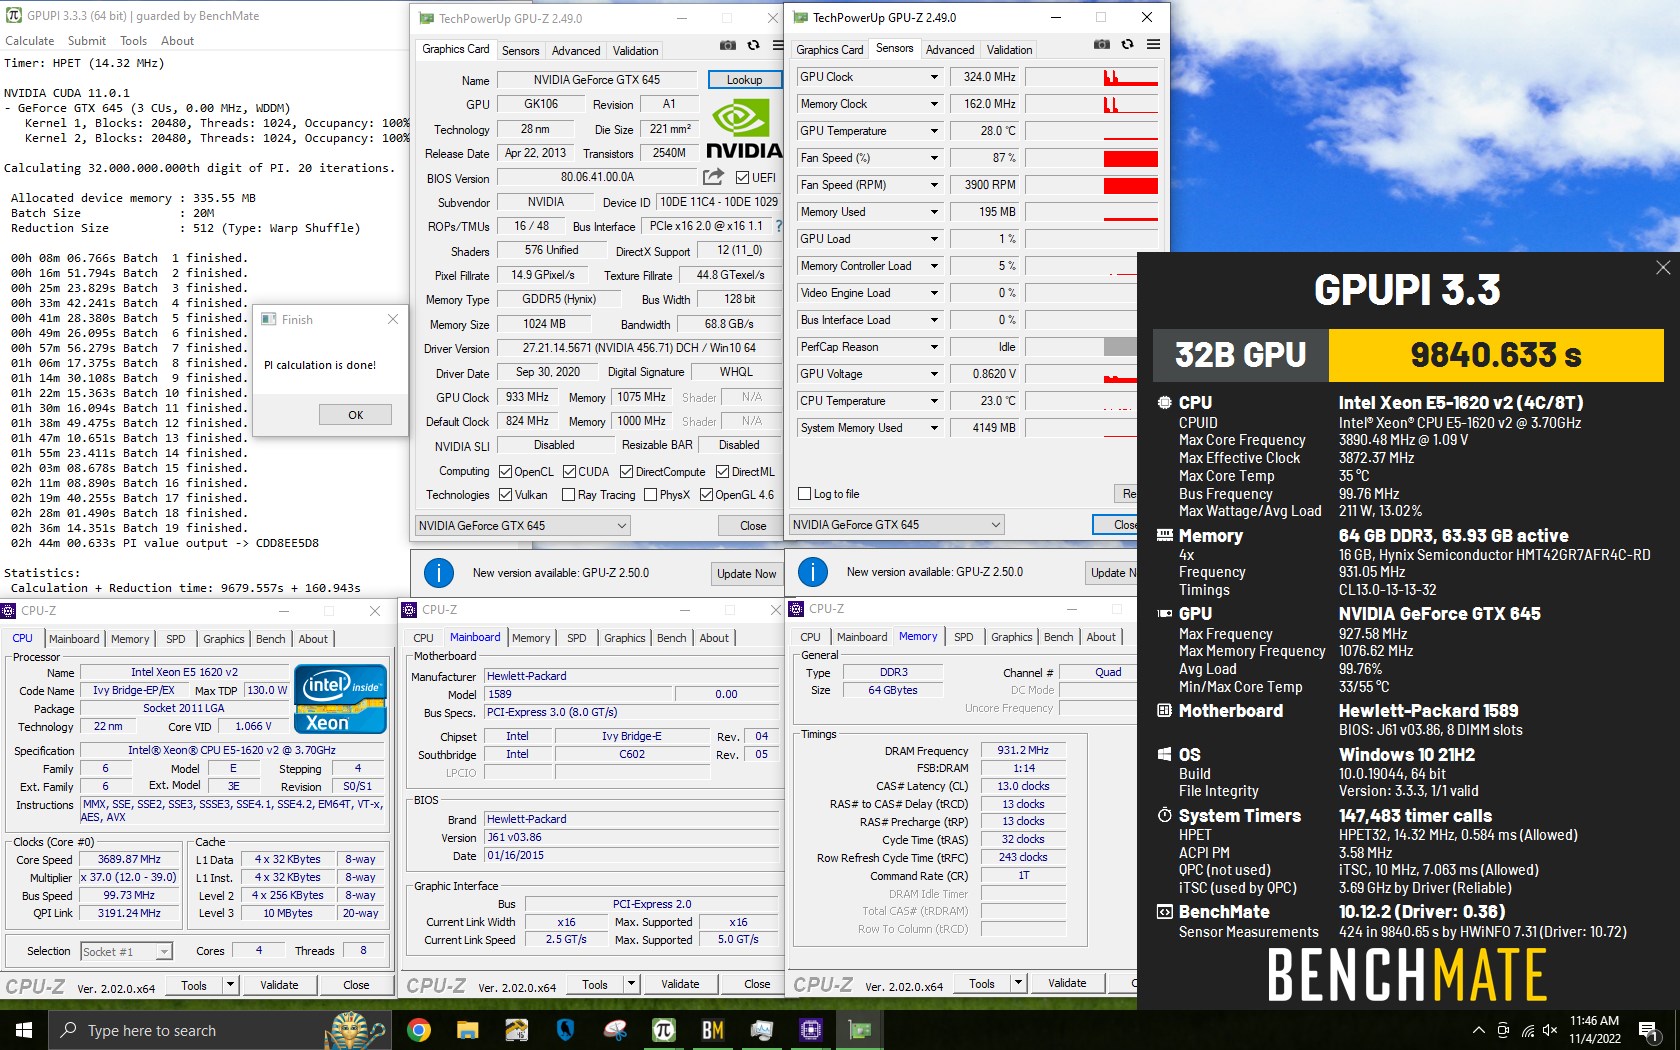Click the taskbar clock showing 11:46 AM

pos(1594,1030)
